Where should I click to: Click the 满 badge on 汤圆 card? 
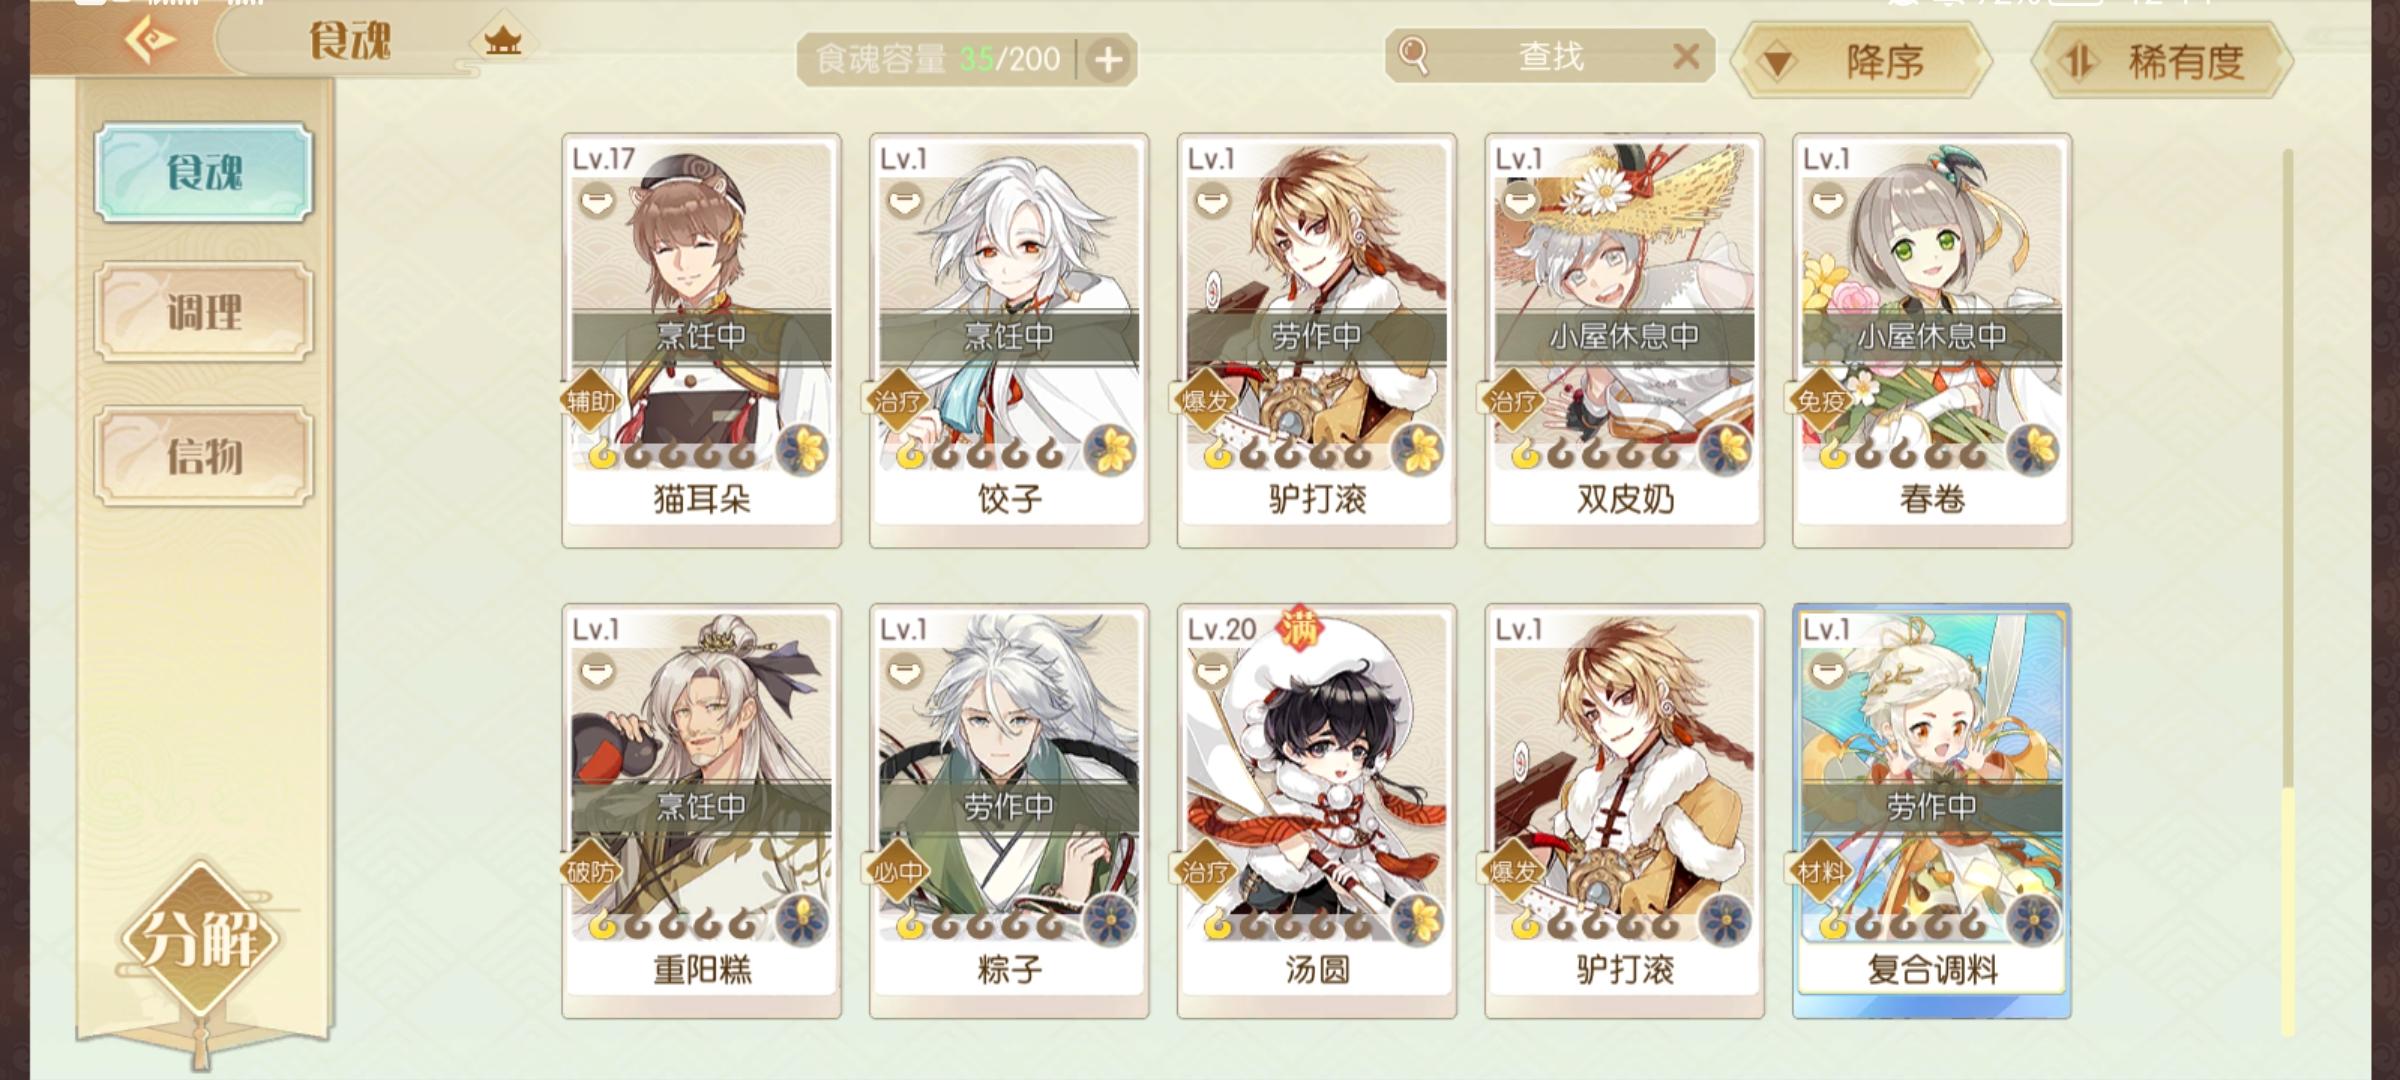(1299, 628)
